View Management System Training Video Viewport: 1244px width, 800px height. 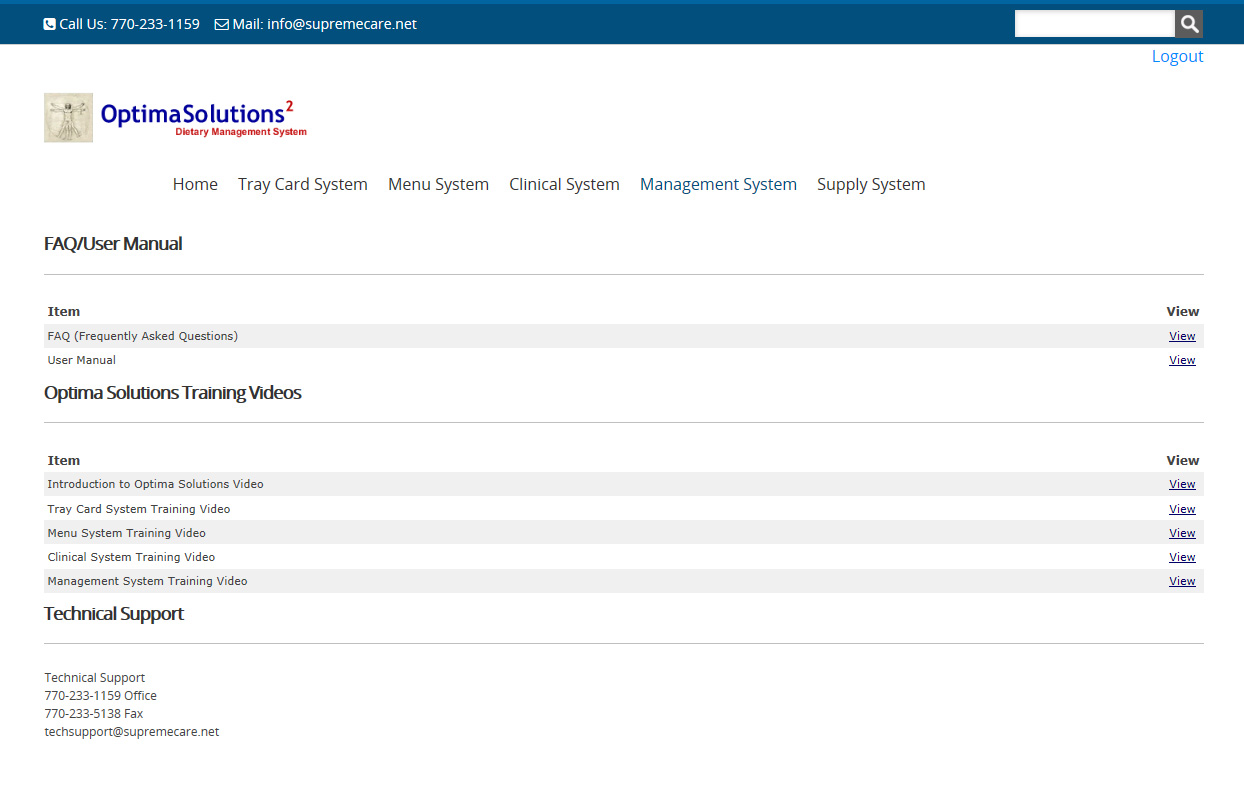[1182, 581]
